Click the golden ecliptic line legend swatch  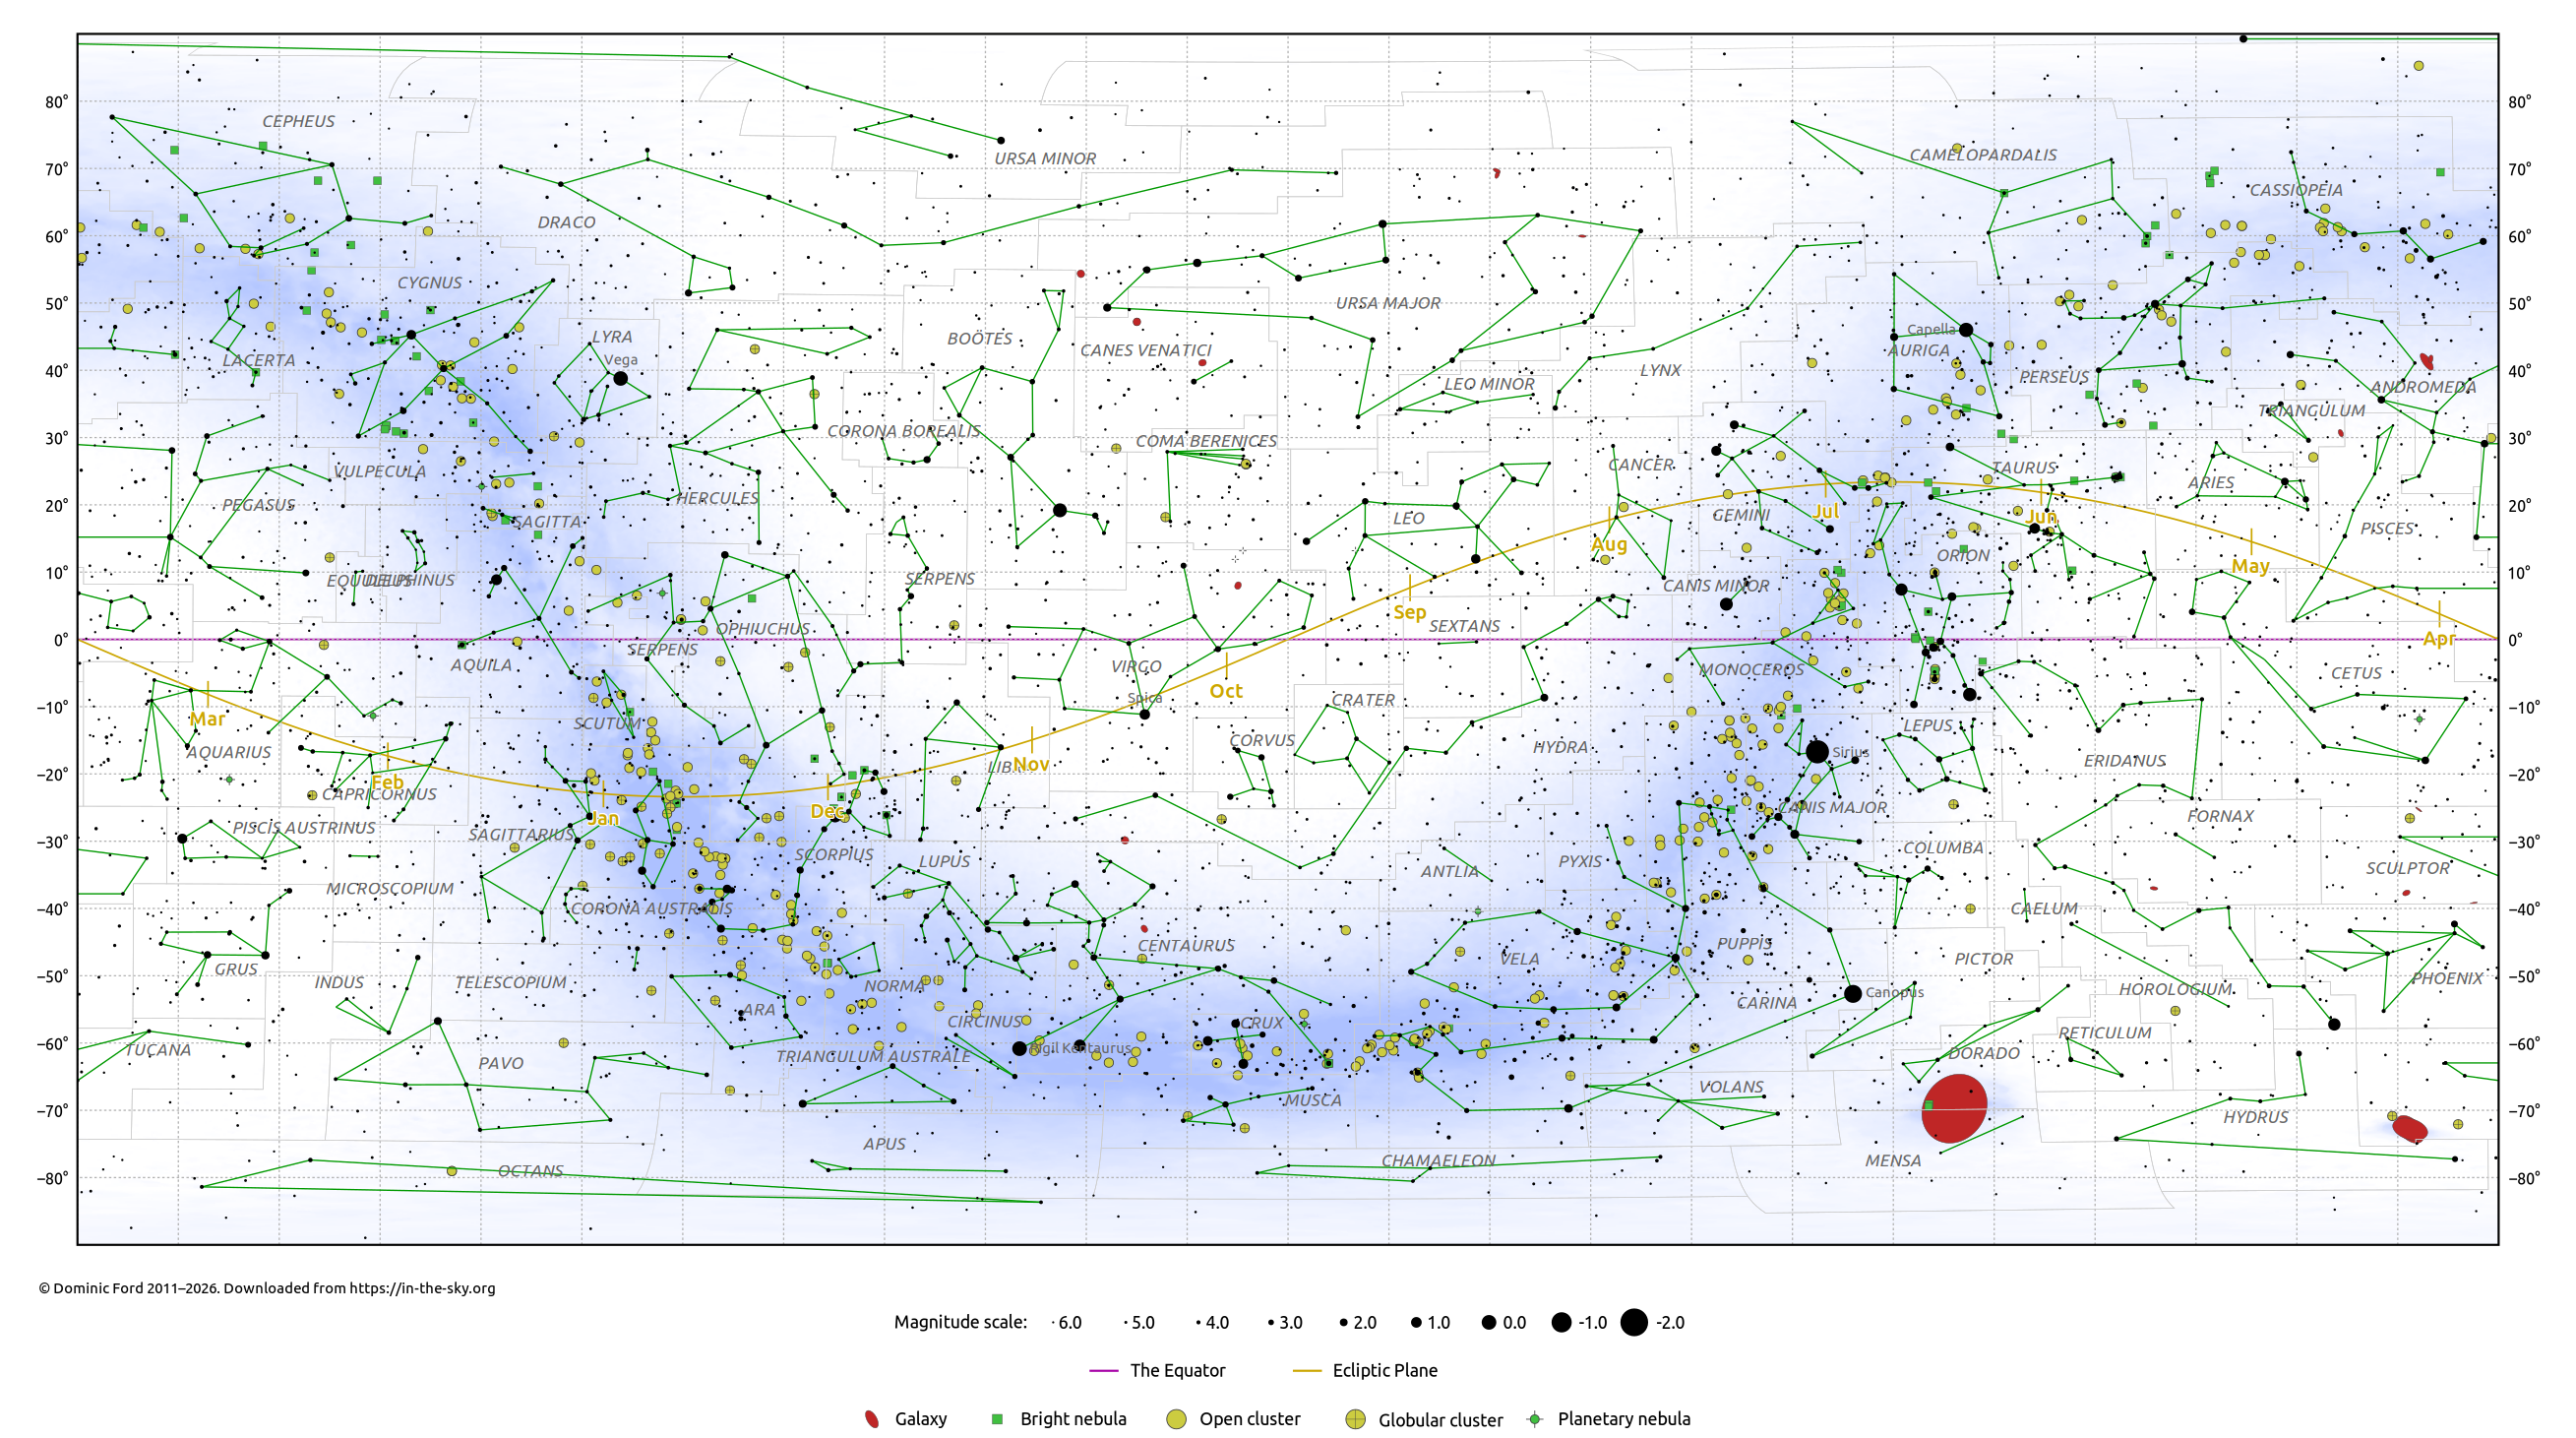[1306, 1370]
